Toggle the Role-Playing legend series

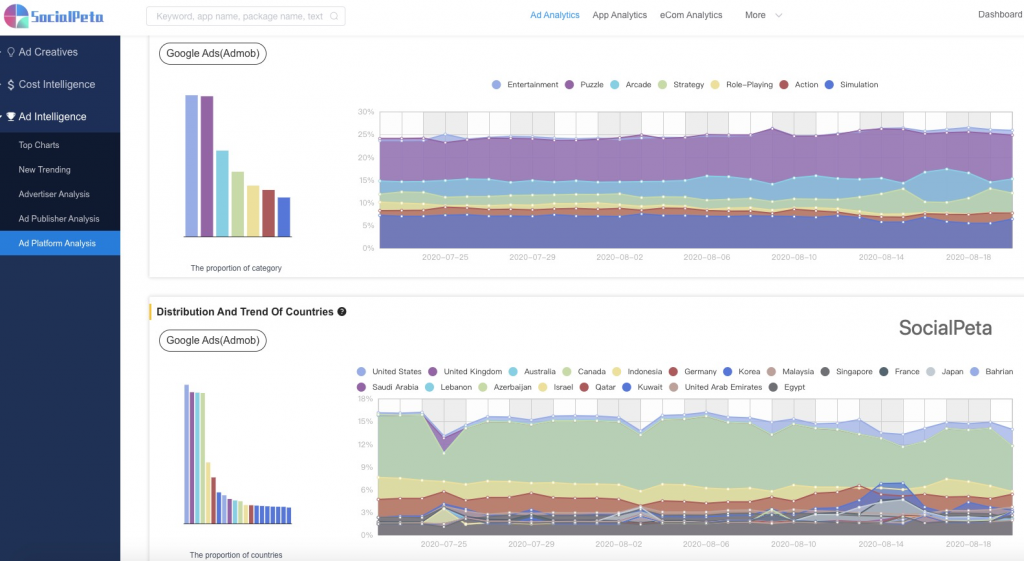point(742,85)
